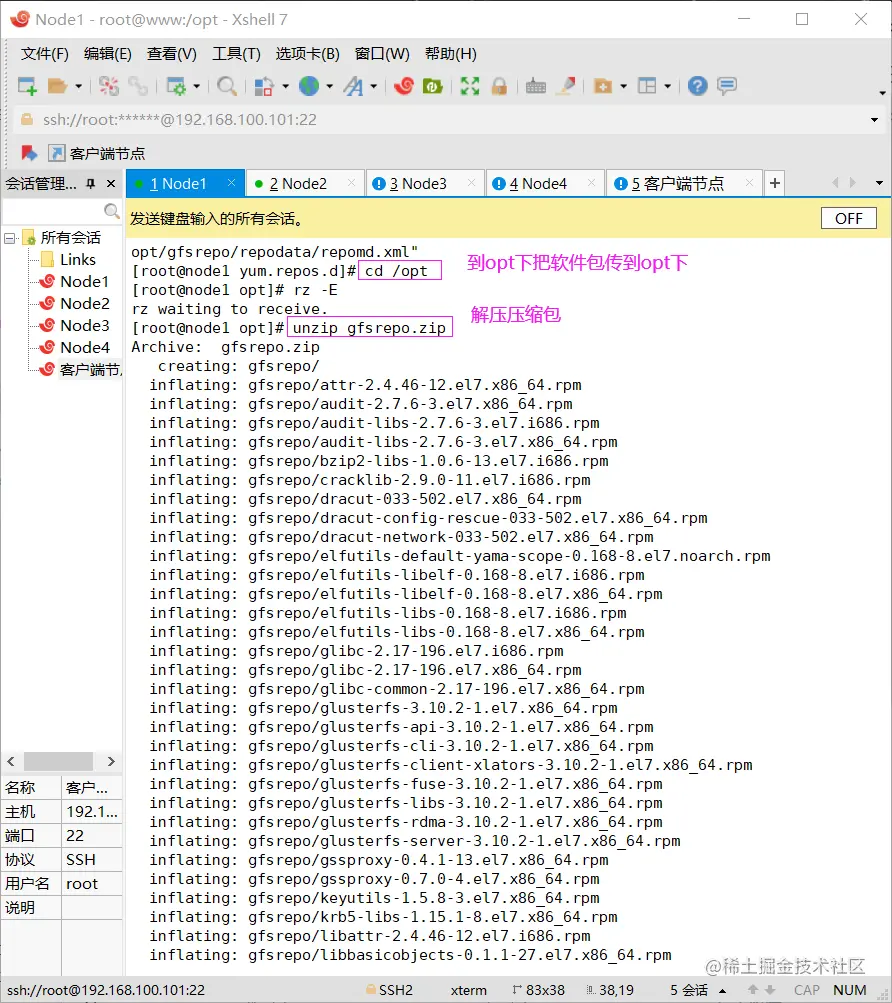Viewport: 892px width, 1003px height.
Task: Expand the color scheme dropdown arrow
Action: pyautogui.click(x=285, y=86)
